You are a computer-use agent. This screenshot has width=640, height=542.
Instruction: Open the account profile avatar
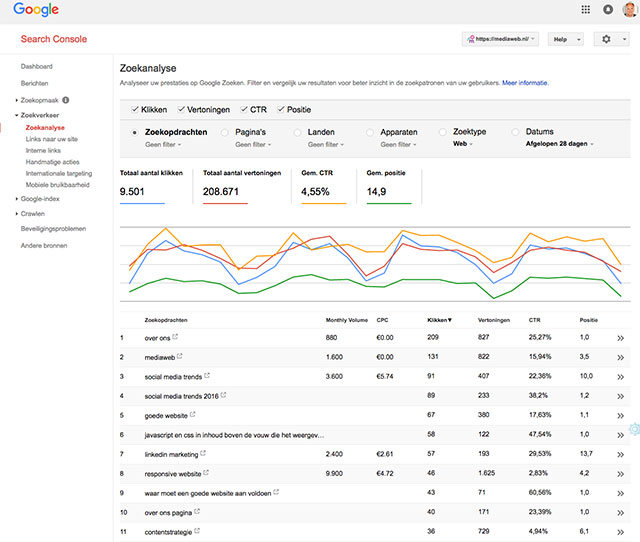tap(630, 9)
